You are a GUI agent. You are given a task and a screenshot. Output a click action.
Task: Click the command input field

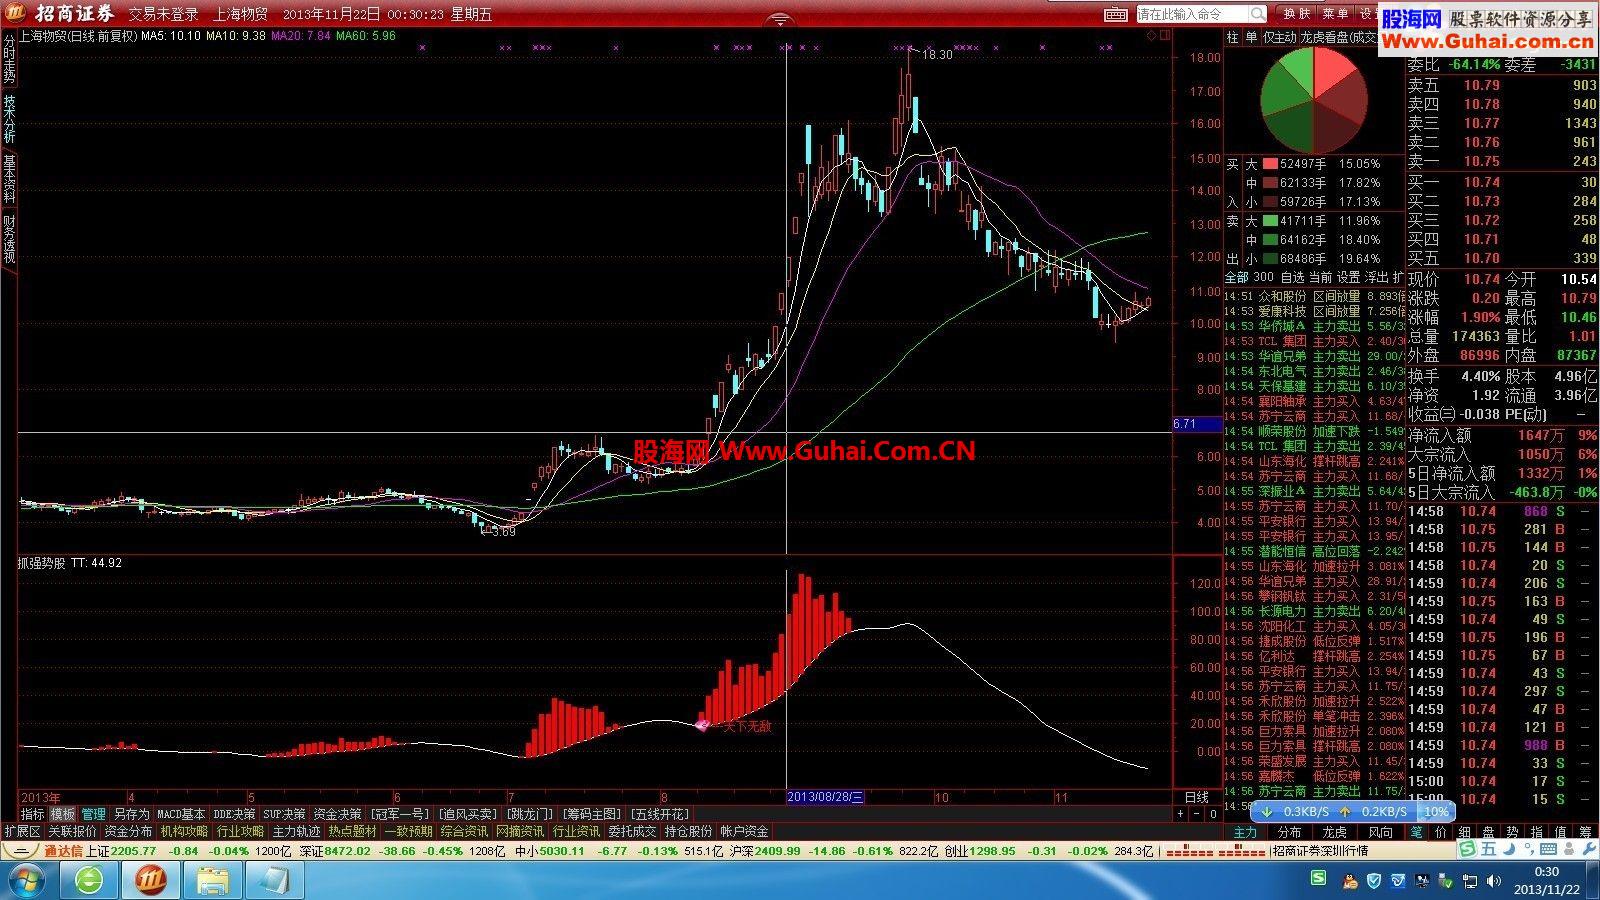coord(1192,14)
